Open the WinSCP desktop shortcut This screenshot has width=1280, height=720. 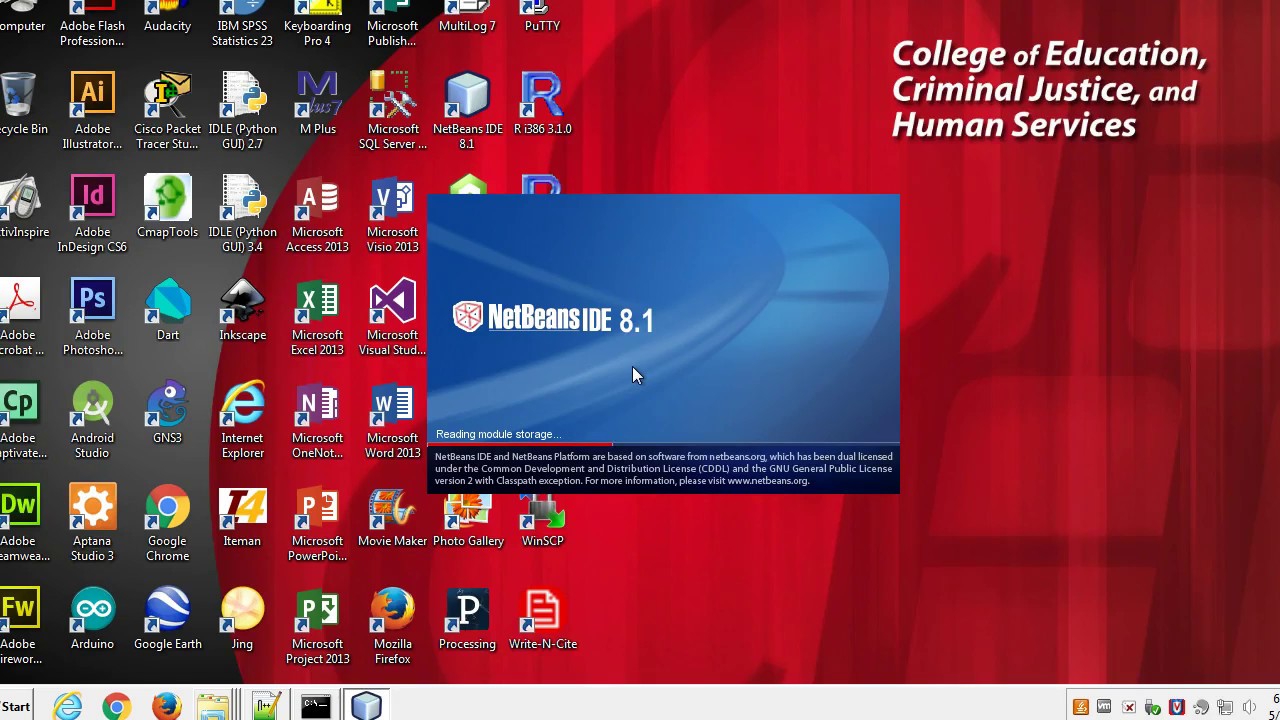point(543,521)
